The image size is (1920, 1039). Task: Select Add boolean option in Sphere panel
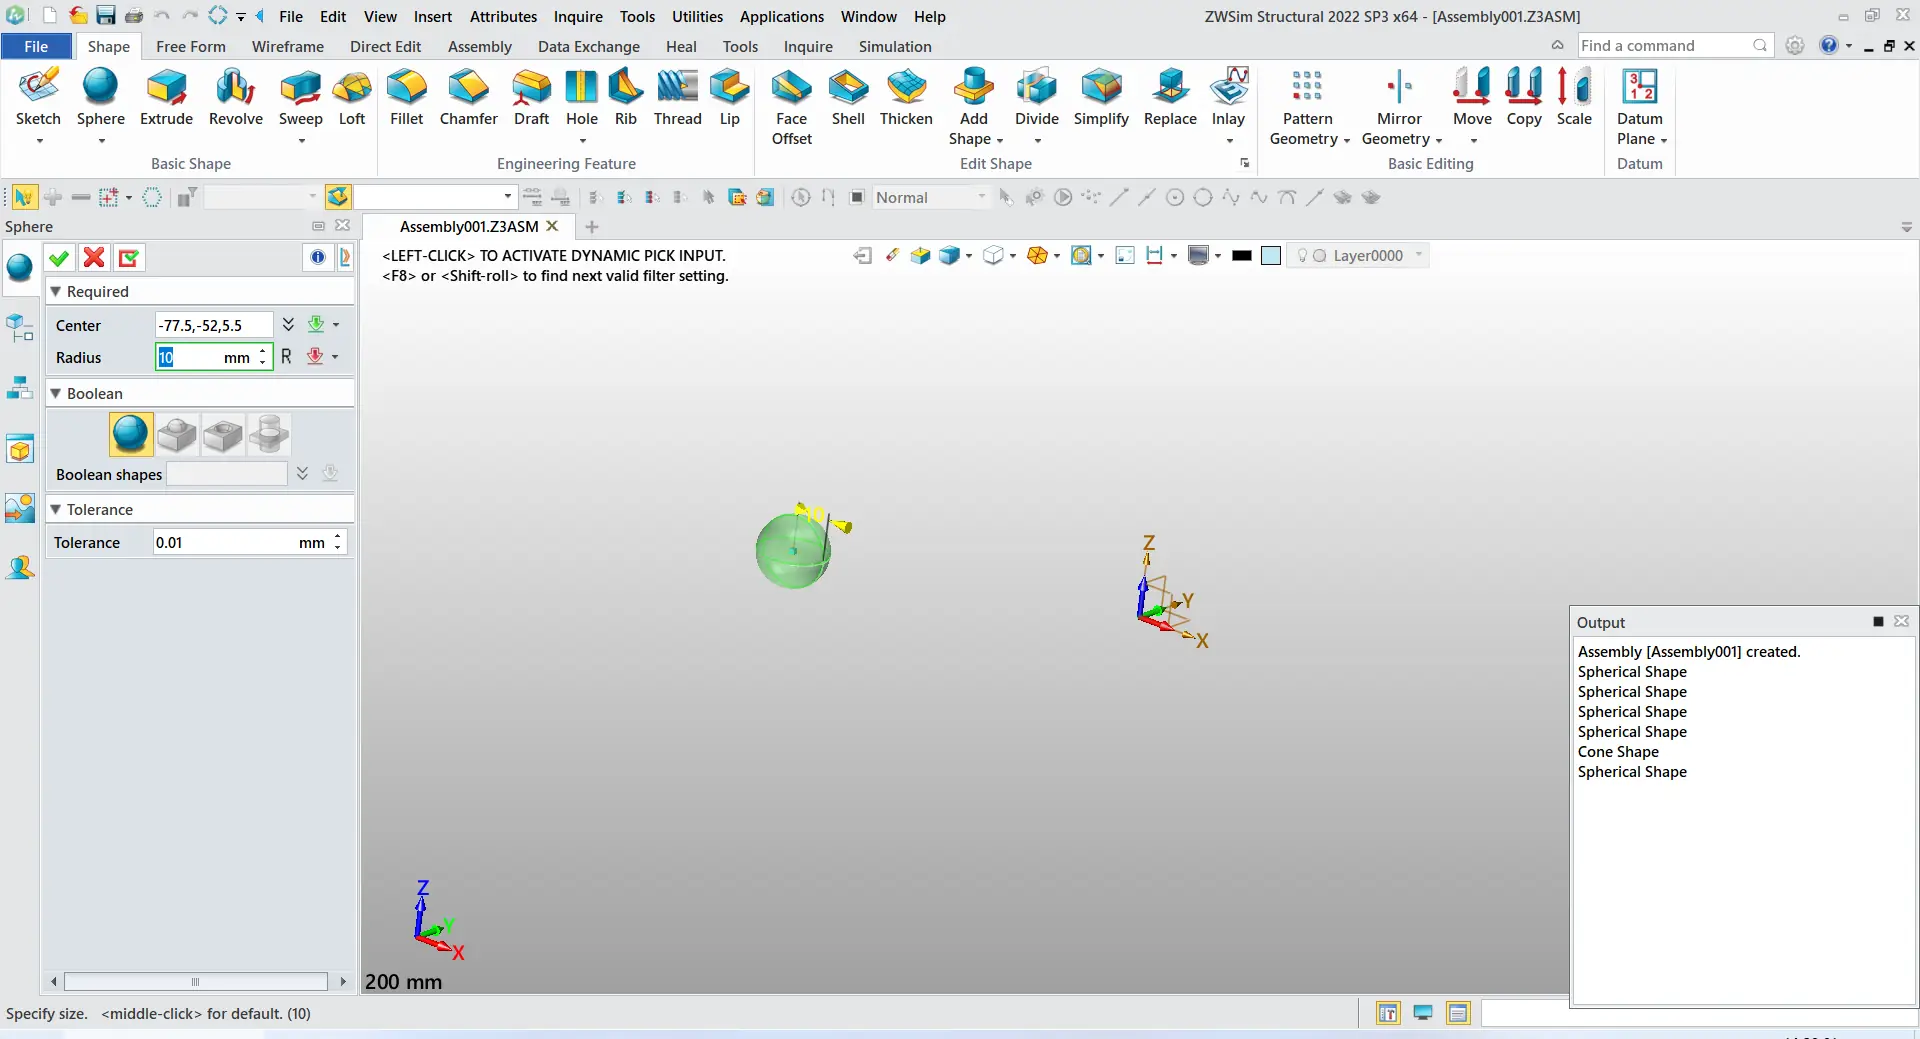[177, 435]
